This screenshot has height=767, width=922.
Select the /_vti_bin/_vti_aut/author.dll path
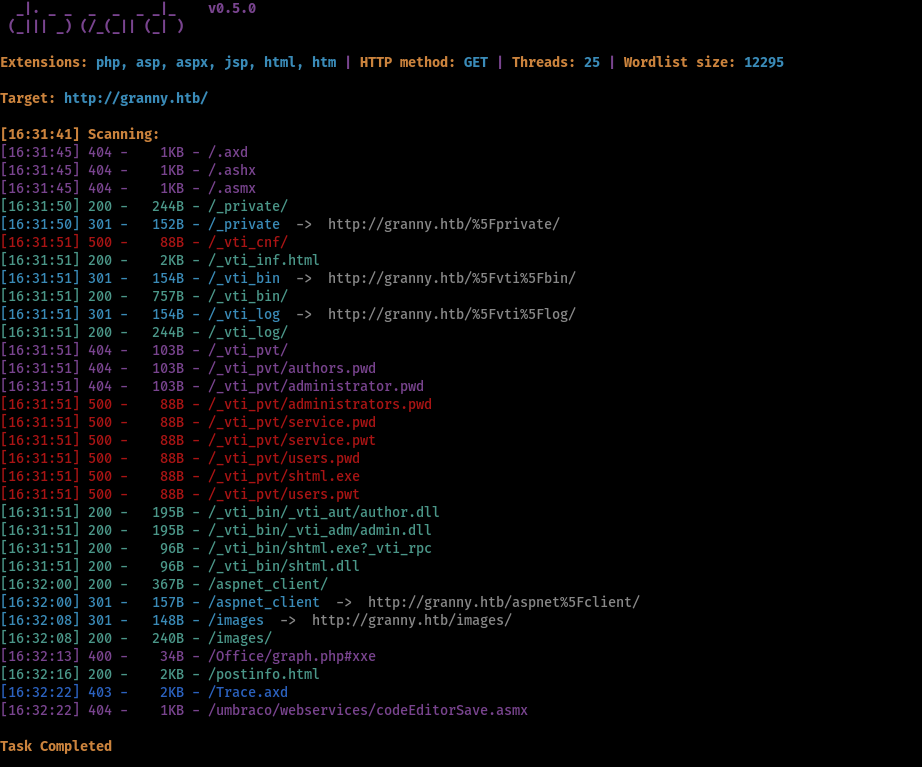[x=323, y=512]
